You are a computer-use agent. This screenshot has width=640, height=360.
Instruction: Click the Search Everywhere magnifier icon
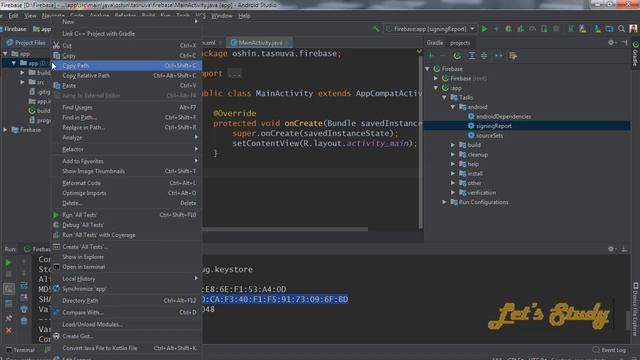(621, 29)
